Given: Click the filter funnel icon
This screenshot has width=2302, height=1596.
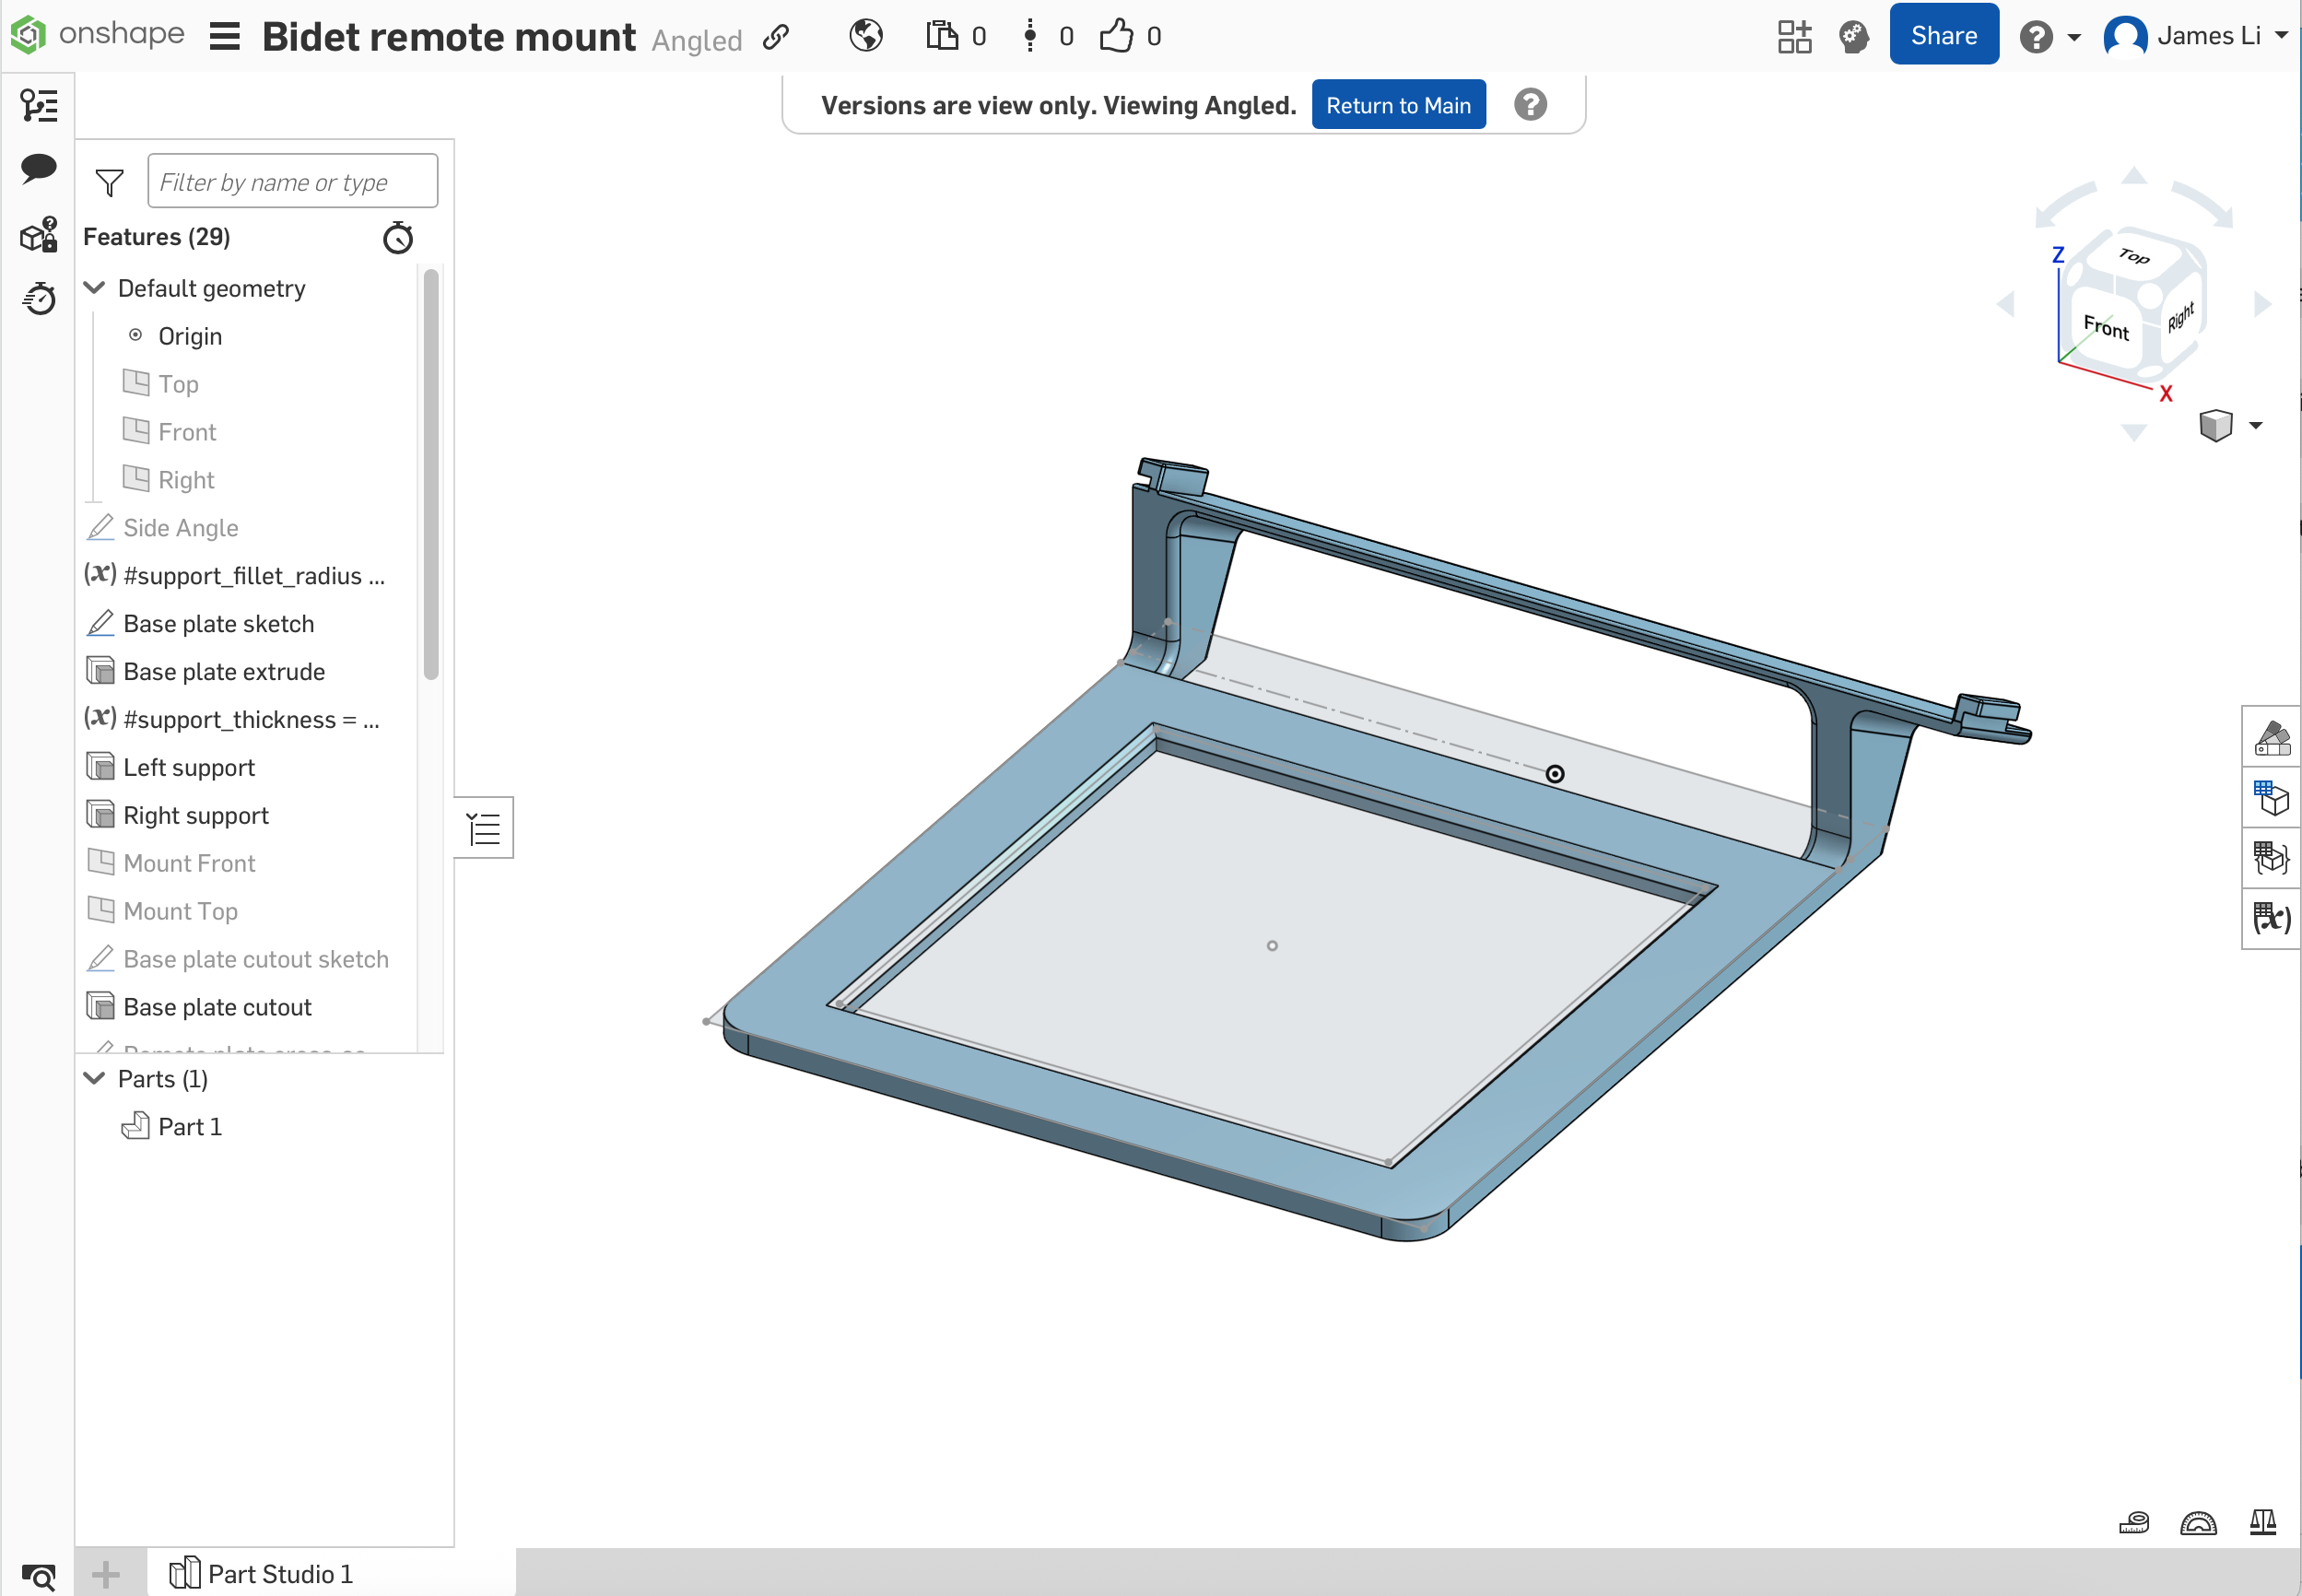Looking at the screenshot, I should pyautogui.click(x=109, y=182).
